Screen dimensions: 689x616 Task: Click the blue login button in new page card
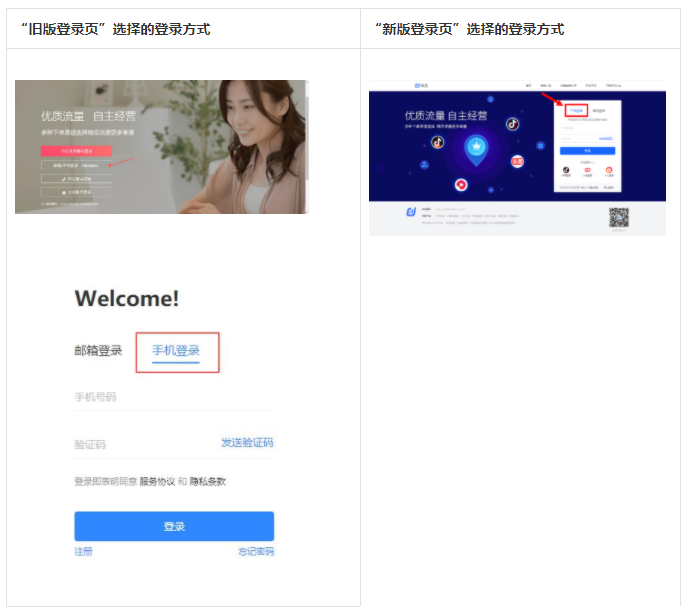click(x=587, y=151)
